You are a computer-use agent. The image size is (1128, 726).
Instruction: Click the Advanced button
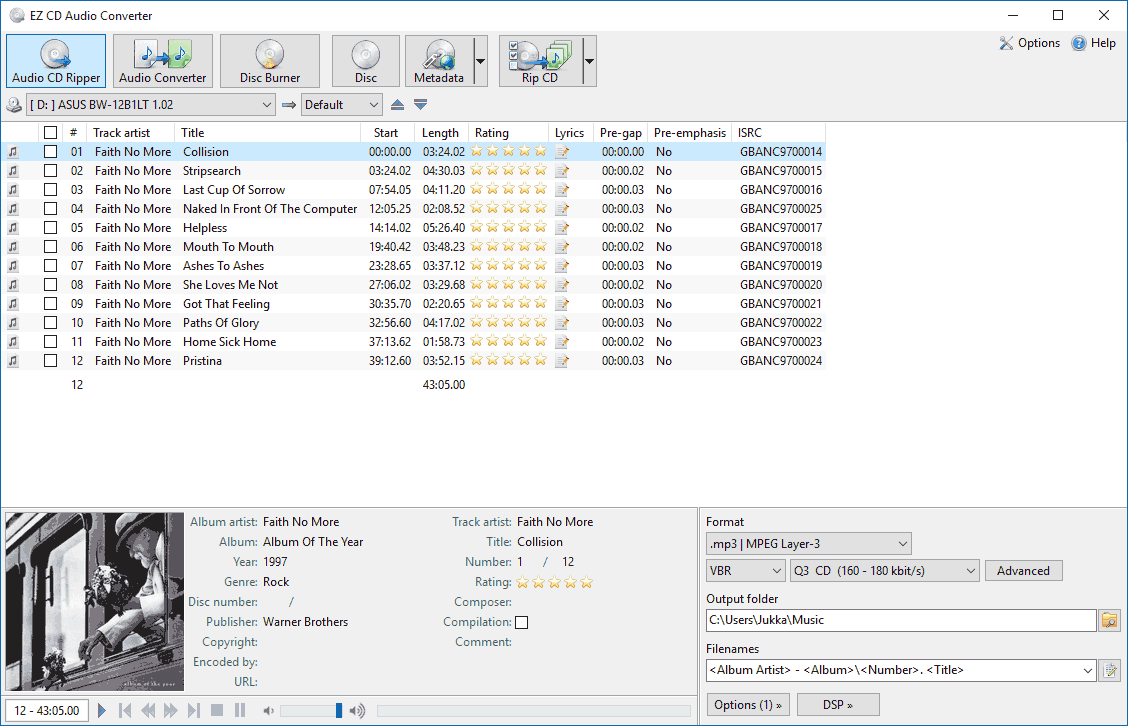1023,571
